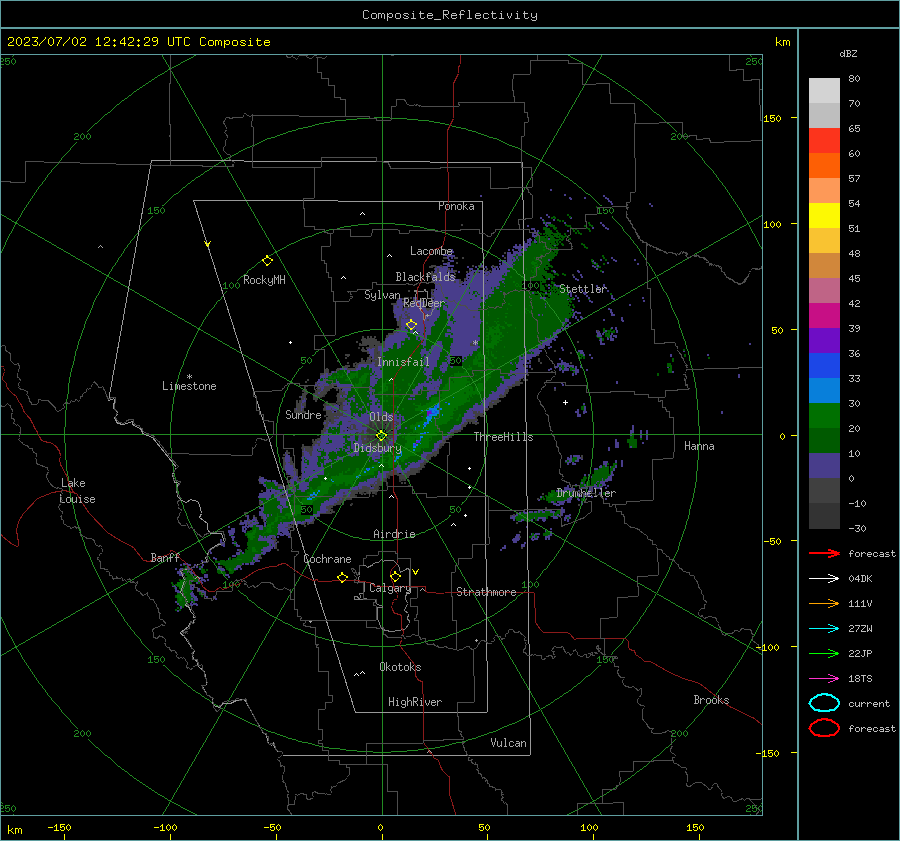Click the Airdrie town label
Screen dimensions: 900x841
click(x=394, y=534)
